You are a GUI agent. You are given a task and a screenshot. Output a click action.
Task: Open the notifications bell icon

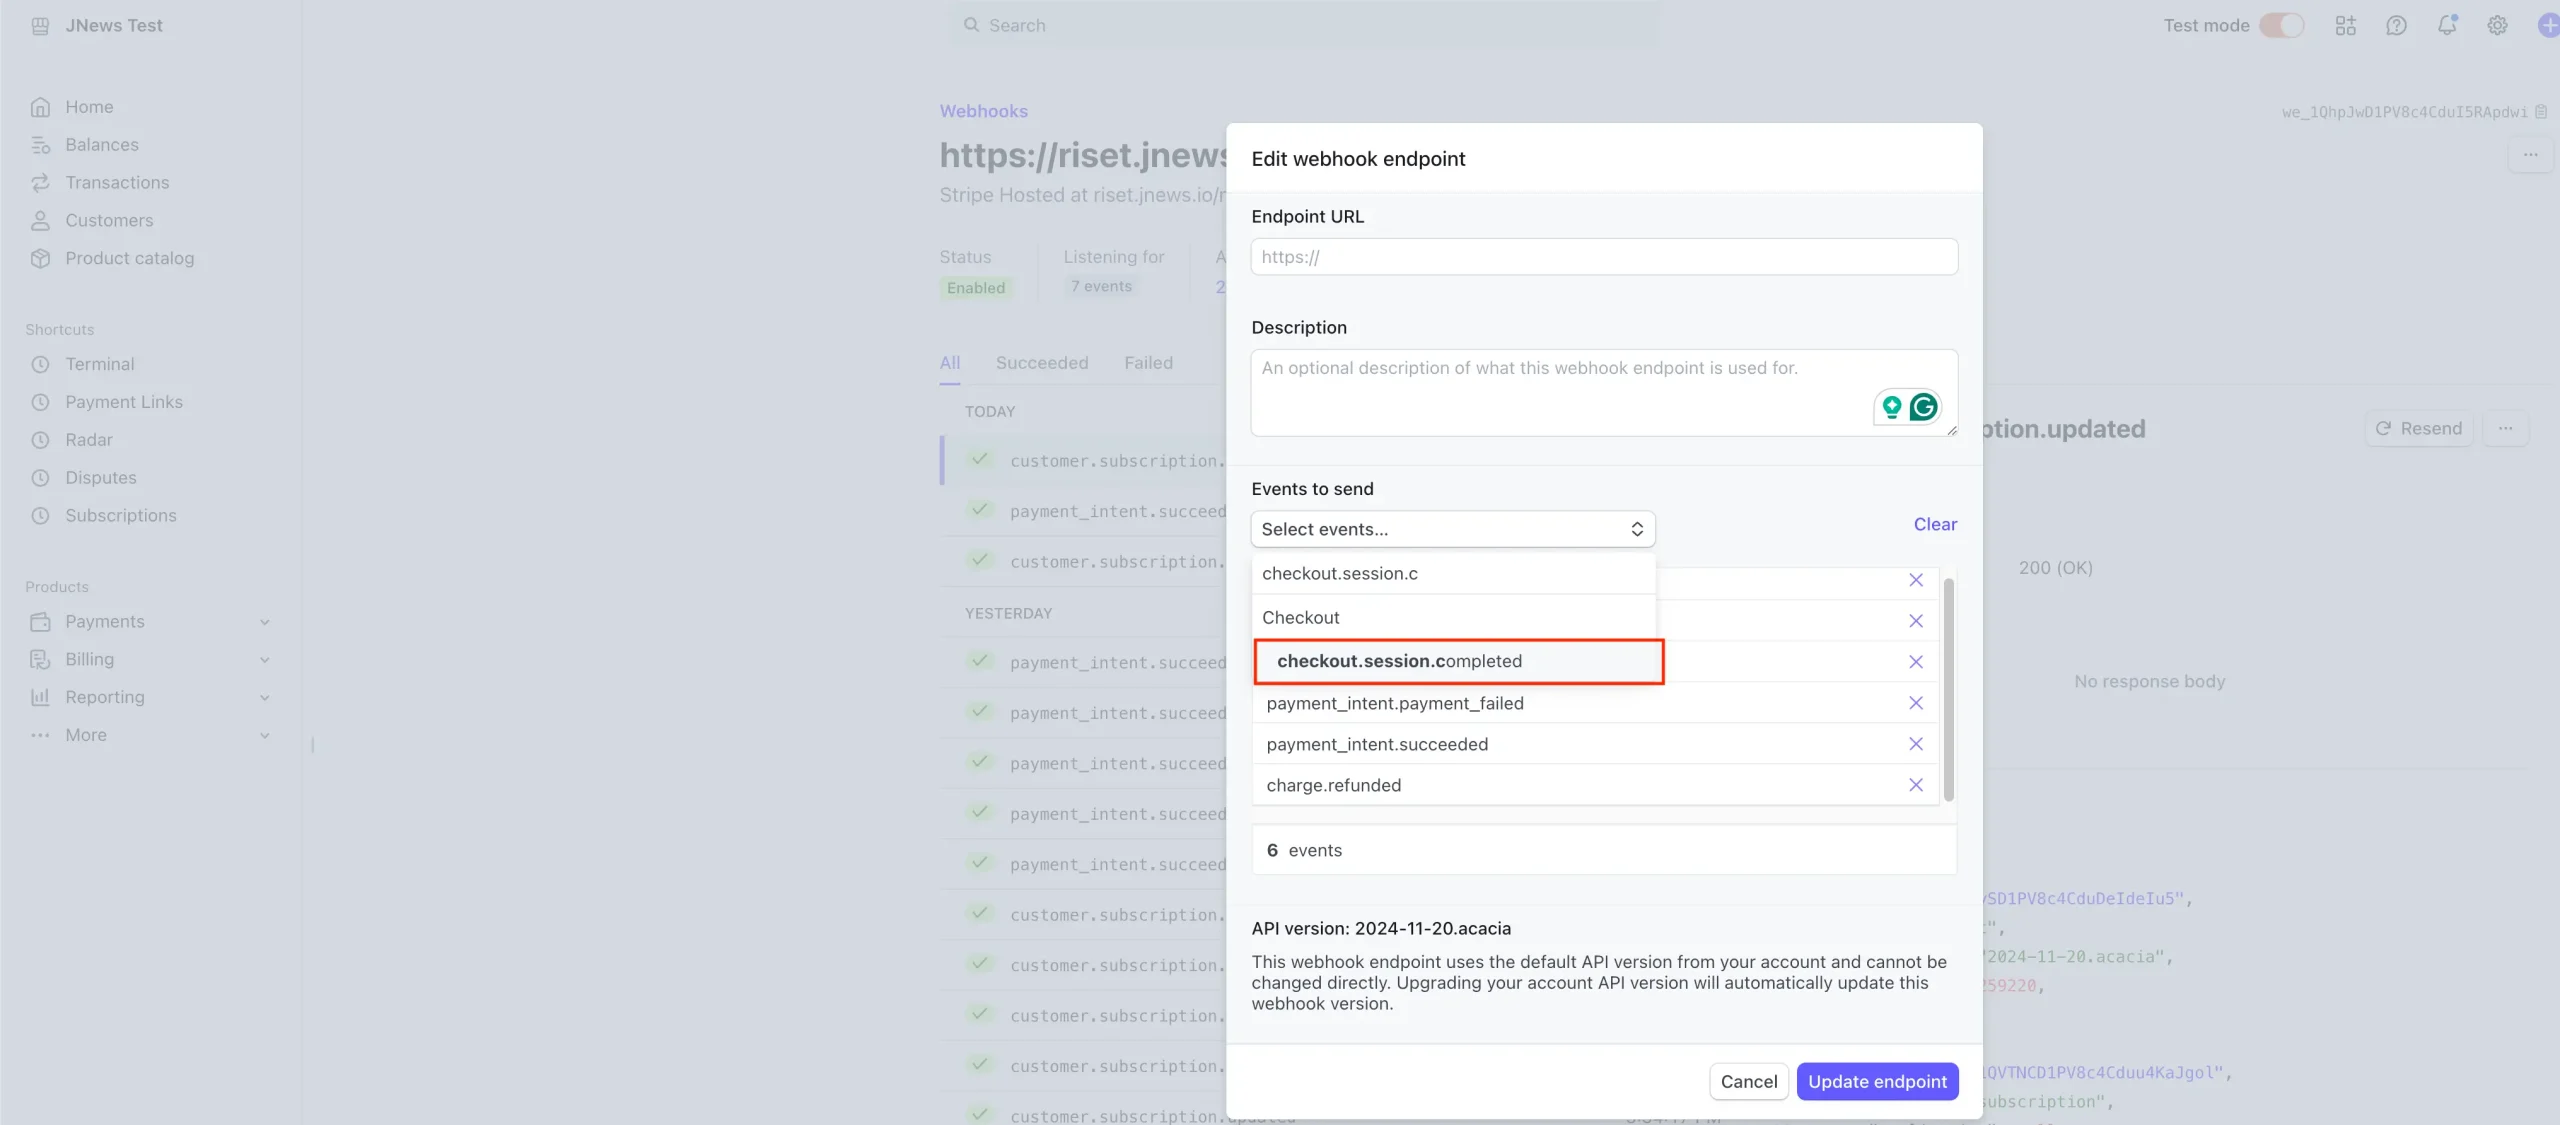[x=2446, y=25]
